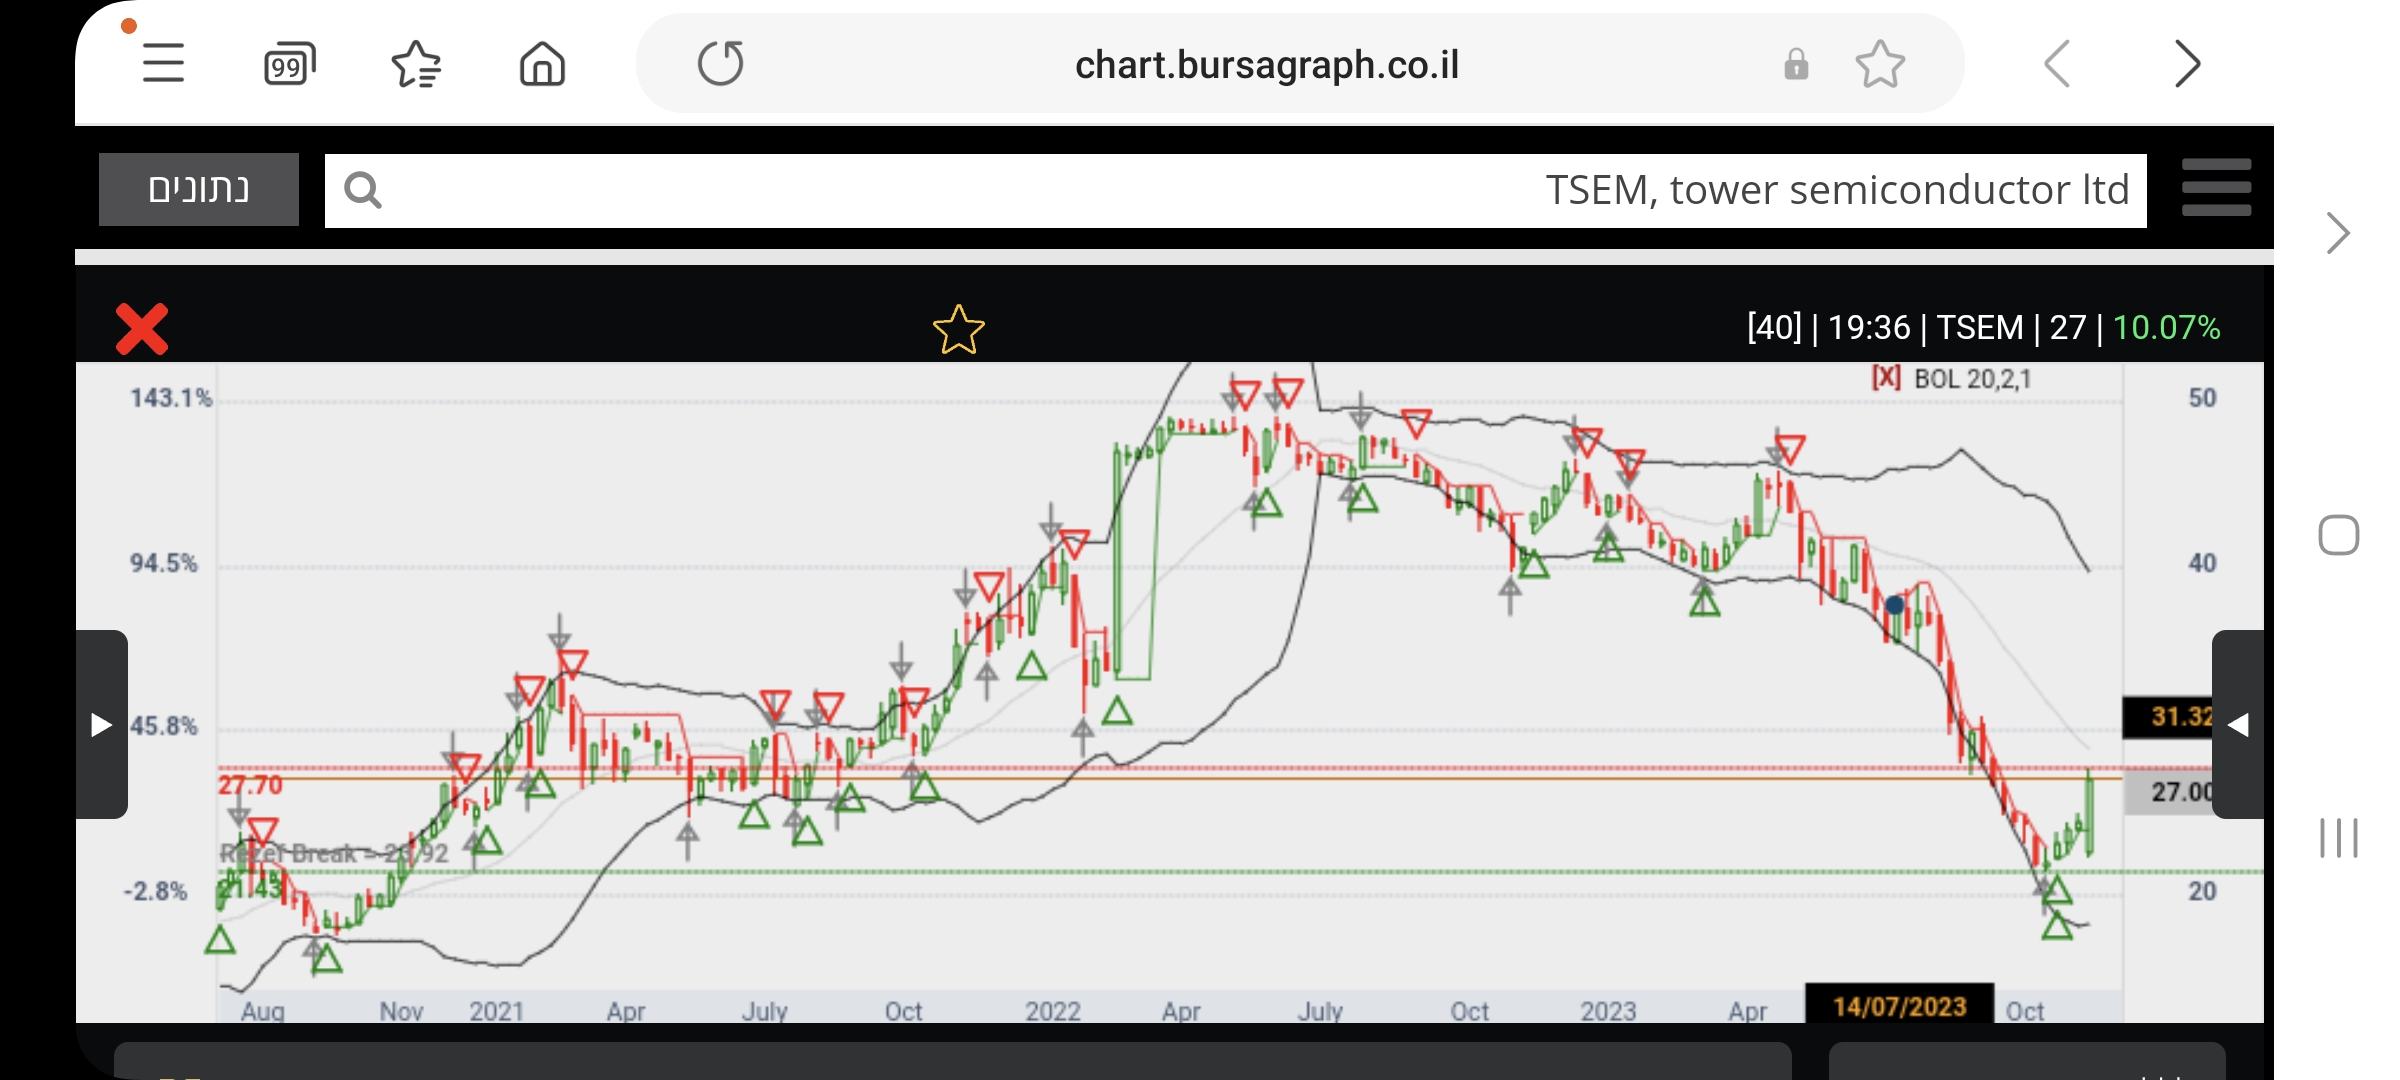Open the browser tabs counter

coord(289,65)
